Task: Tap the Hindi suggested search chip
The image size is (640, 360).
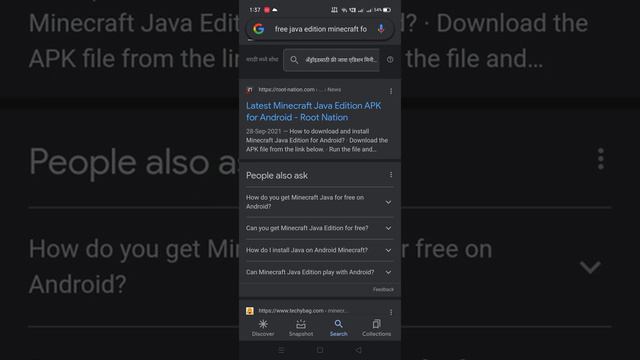Action: click(331, 60)
